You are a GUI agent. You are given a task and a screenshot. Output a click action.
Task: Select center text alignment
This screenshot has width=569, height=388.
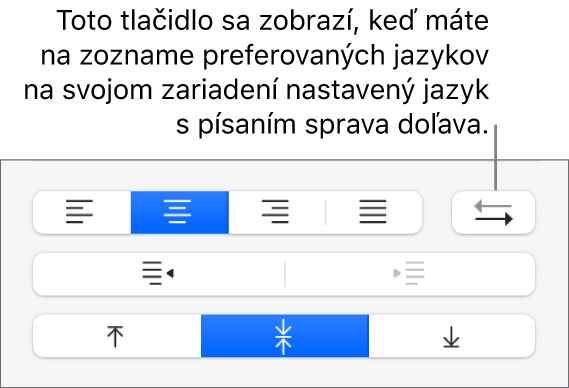coord(180,212)
